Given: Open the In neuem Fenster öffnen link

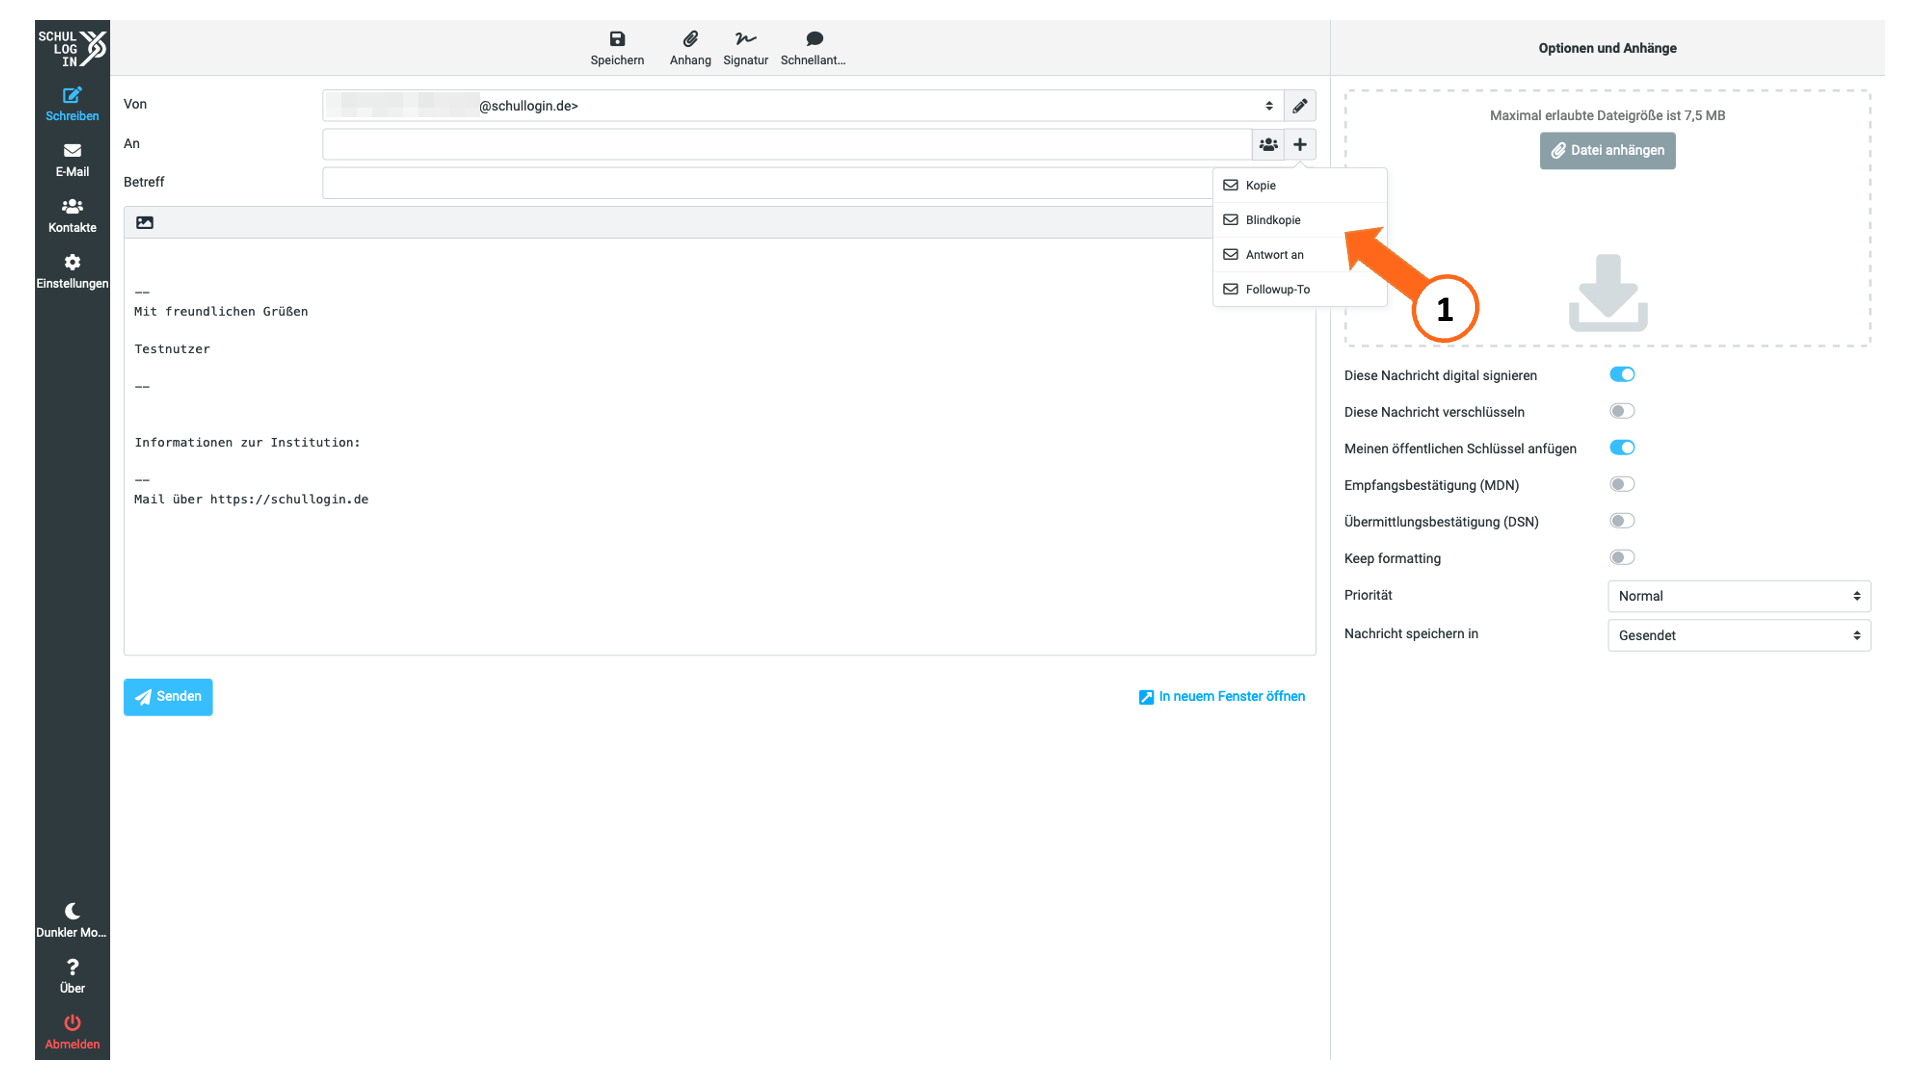Looking at the screenshot, I should [1222, 697].
